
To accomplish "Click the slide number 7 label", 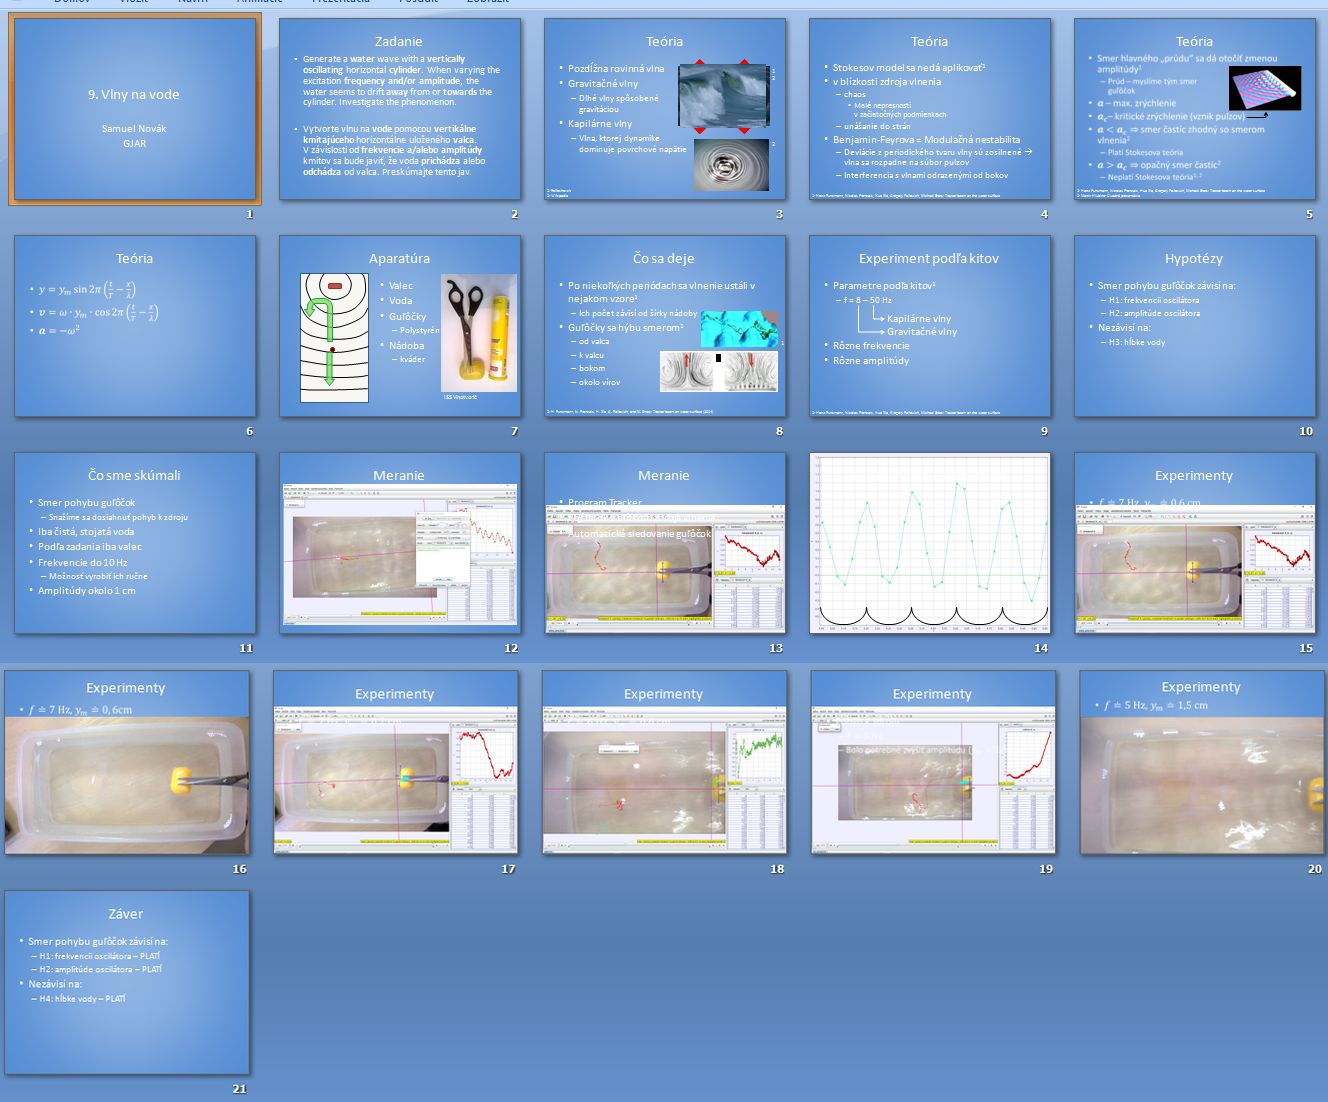I will coord(514,431).
